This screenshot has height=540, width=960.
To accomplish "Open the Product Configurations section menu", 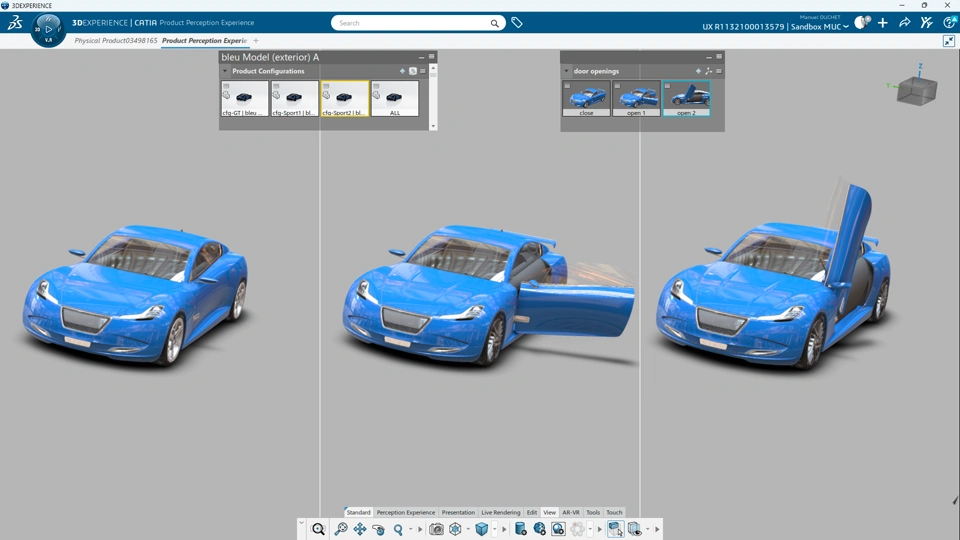I will (x=422, y=71).
